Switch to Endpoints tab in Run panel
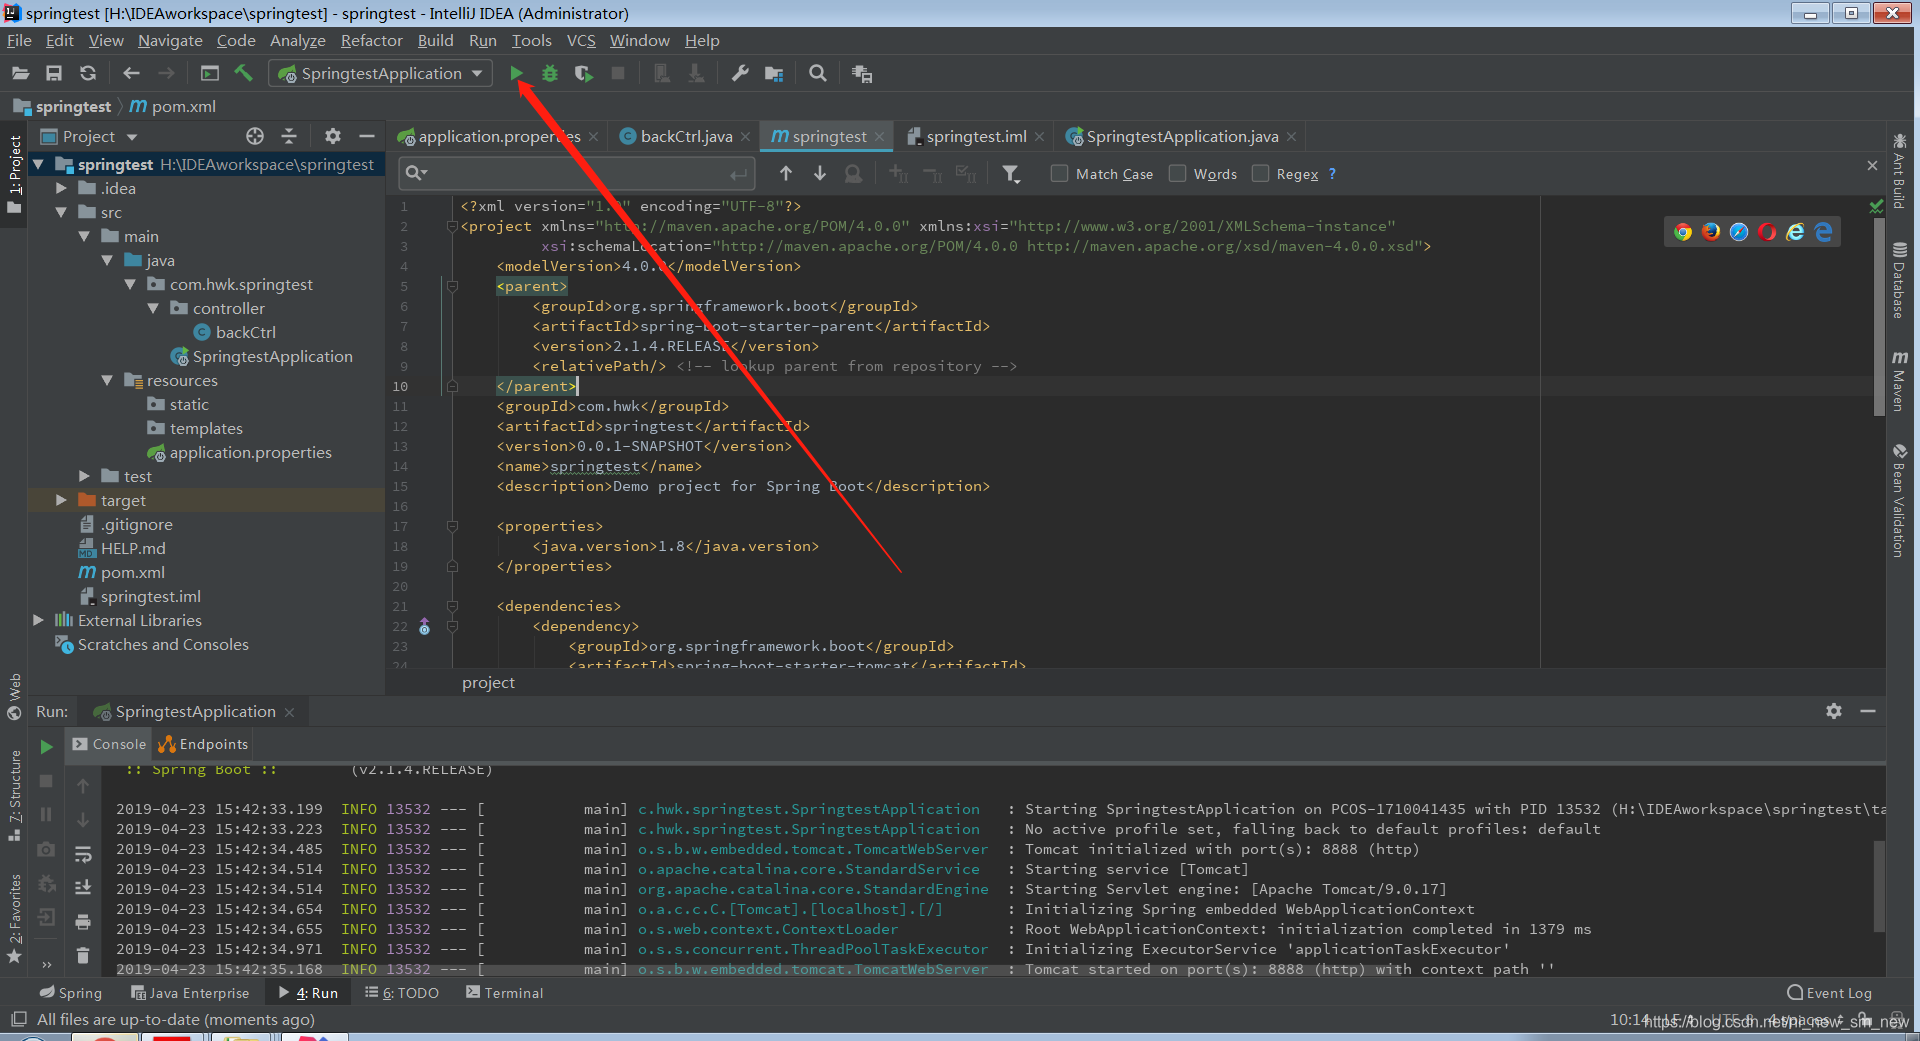Screen dimensions: 1920x1041 [x=203, y=744]
